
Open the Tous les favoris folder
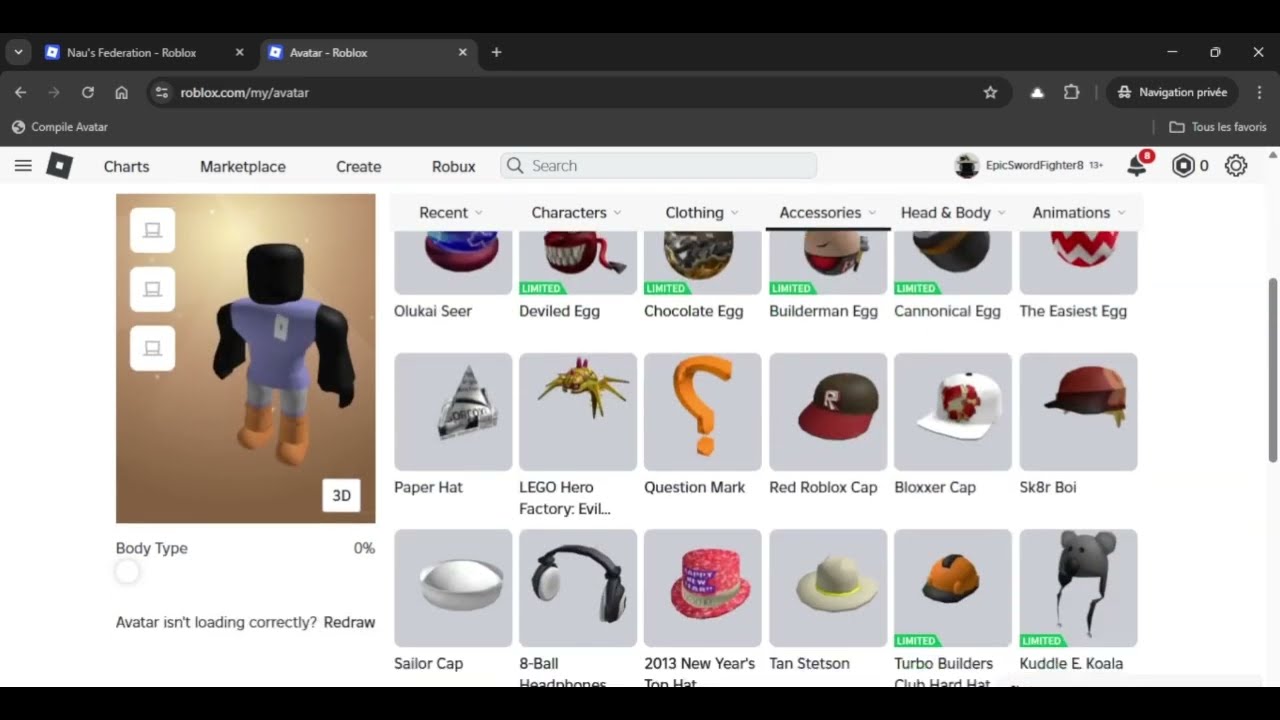point(1217,127)
